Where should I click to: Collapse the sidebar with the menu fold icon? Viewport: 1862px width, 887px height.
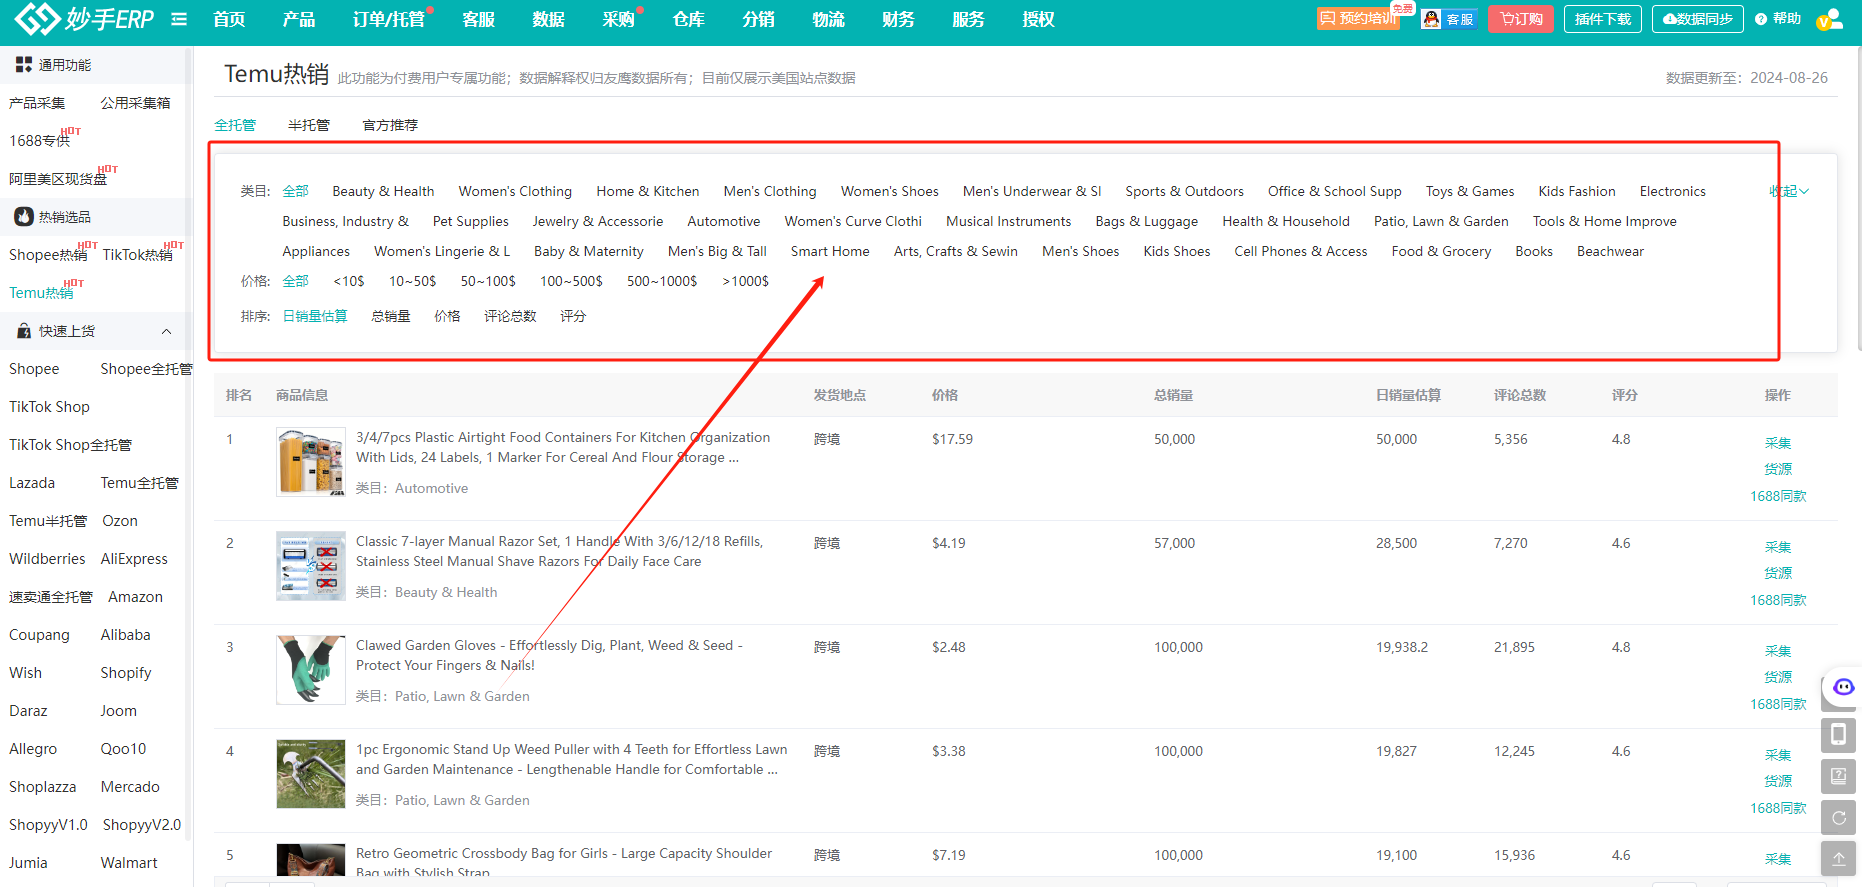(x=179, y=19)
